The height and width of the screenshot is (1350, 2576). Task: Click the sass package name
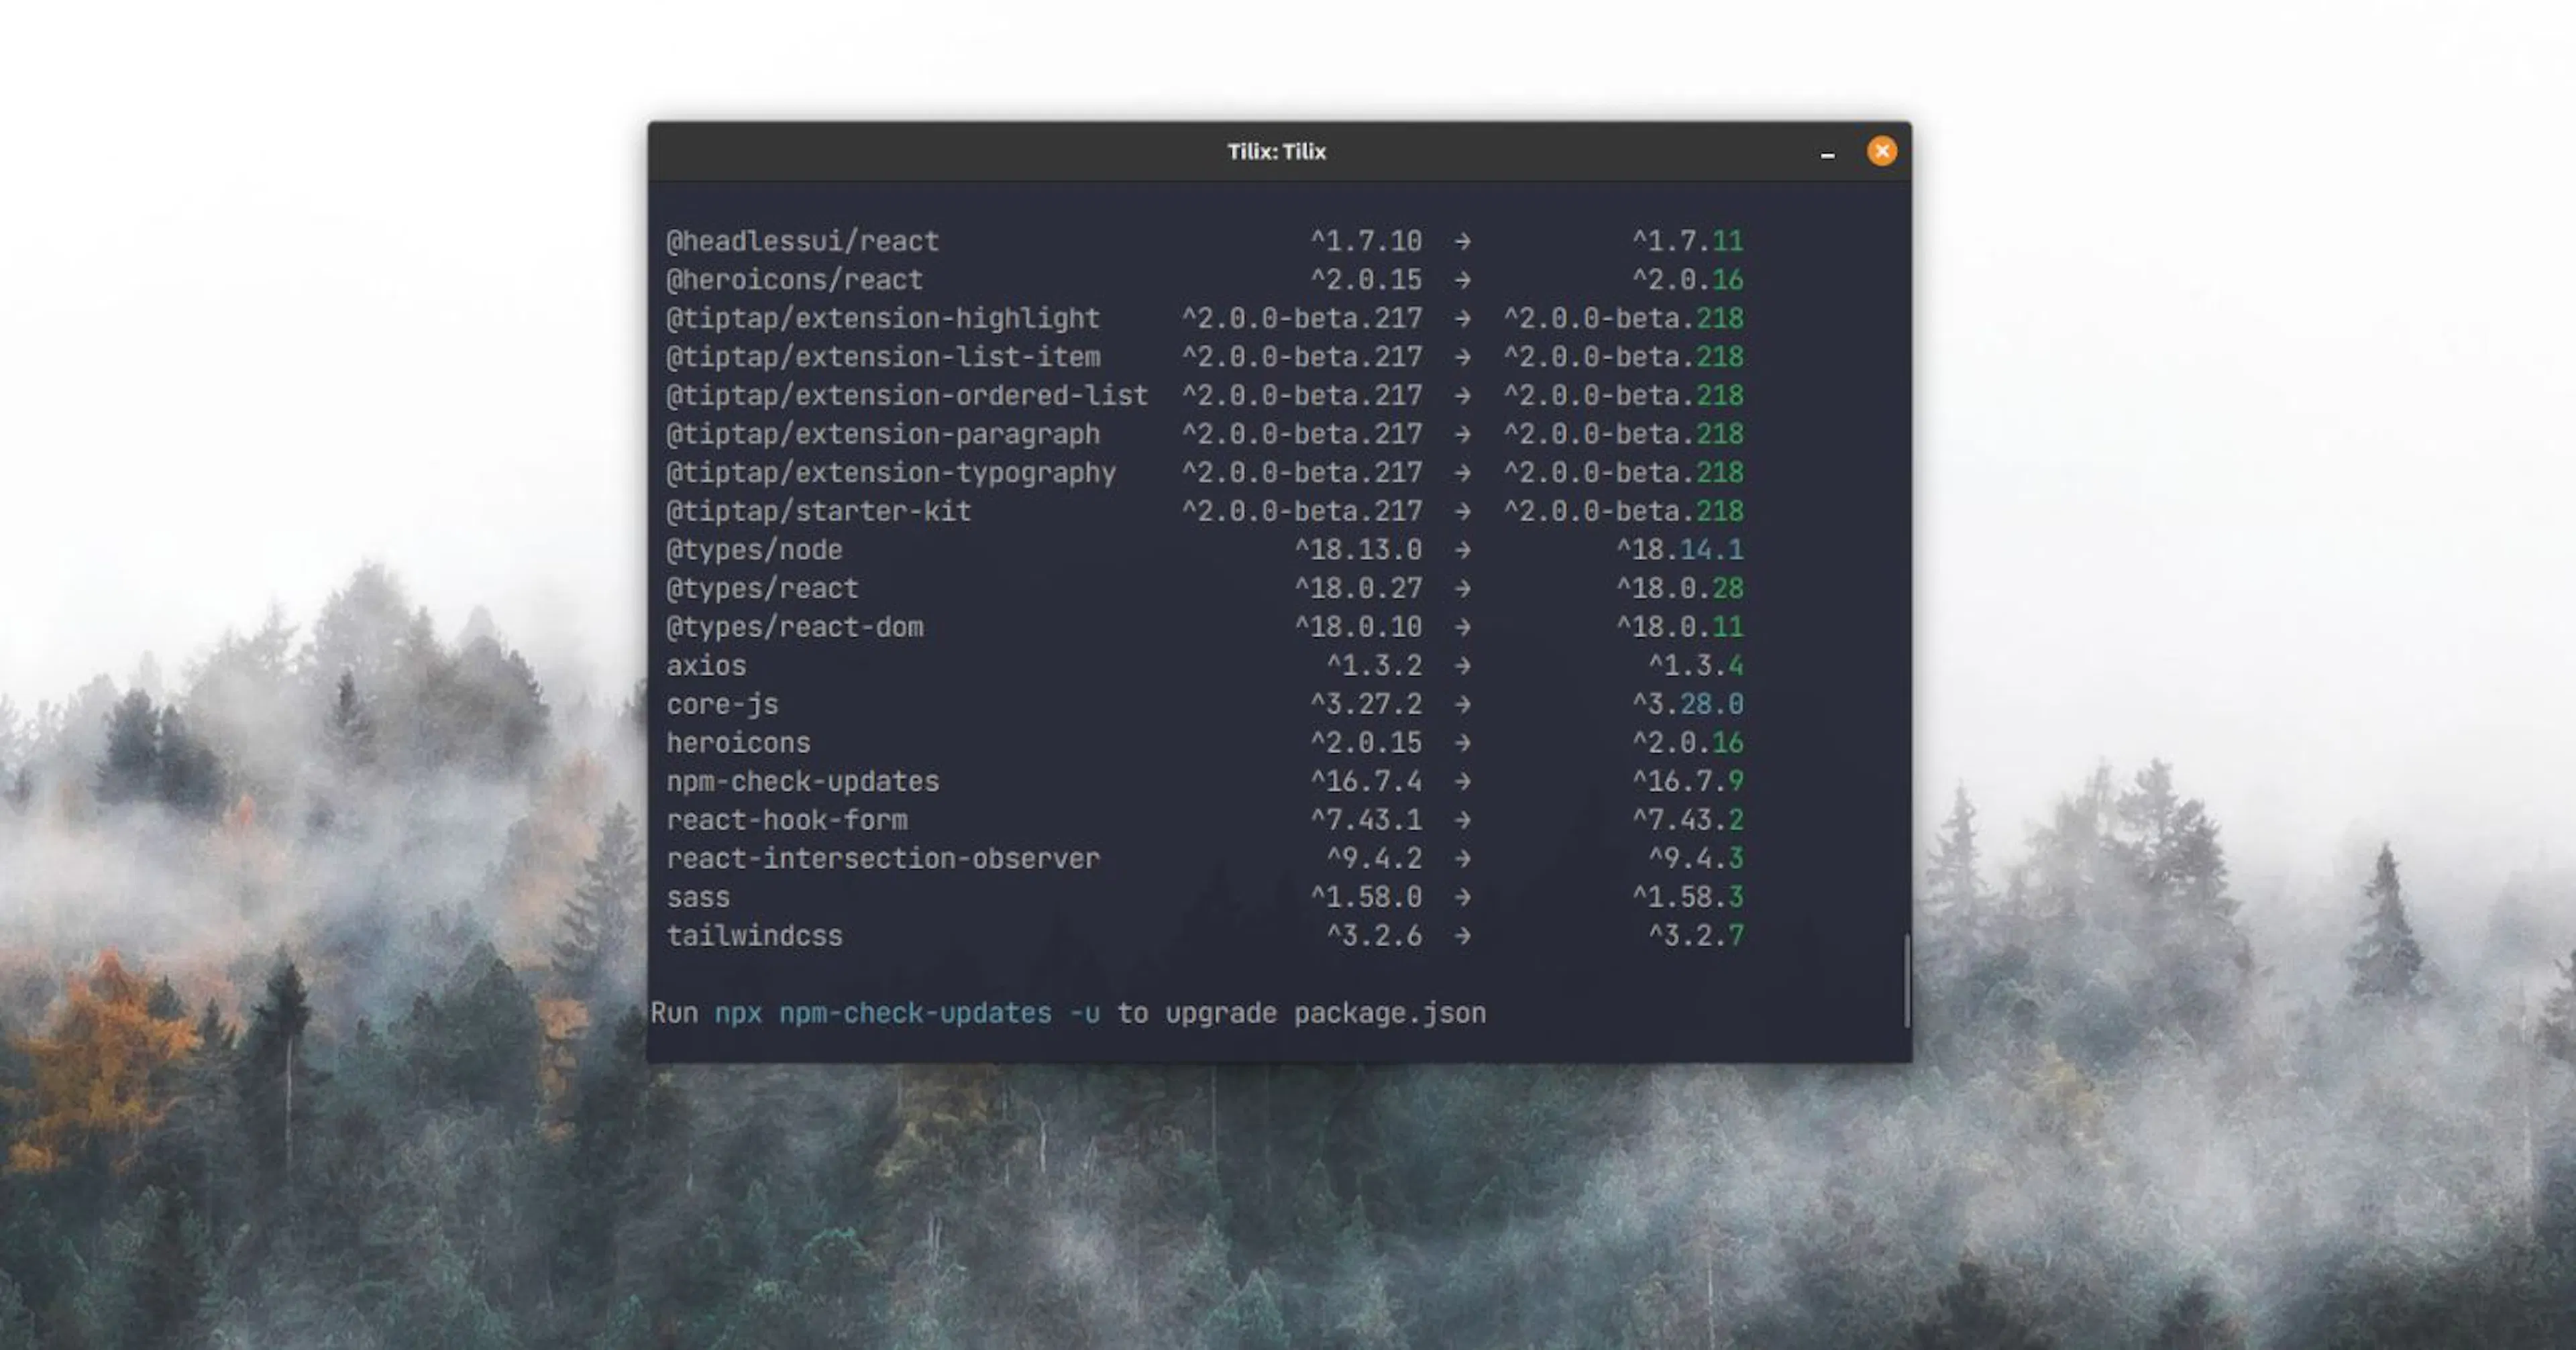tap(698, 898)
